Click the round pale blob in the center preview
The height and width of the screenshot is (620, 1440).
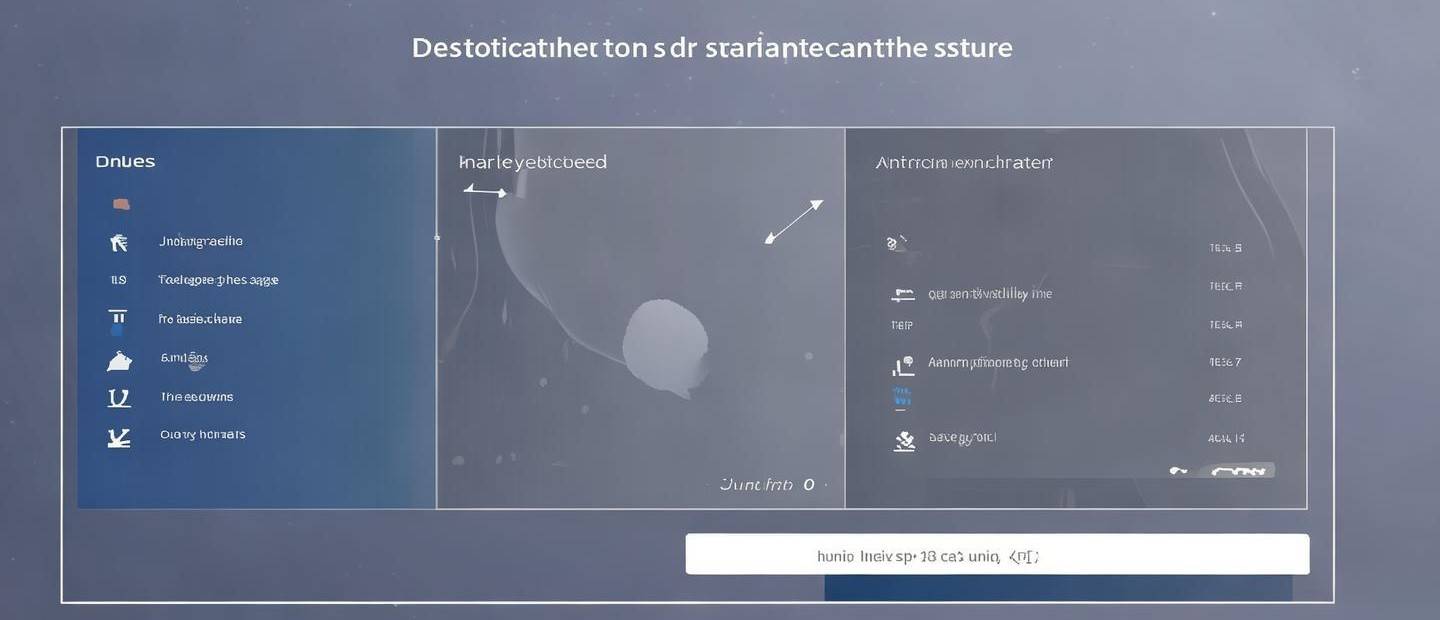pos(665,345)
